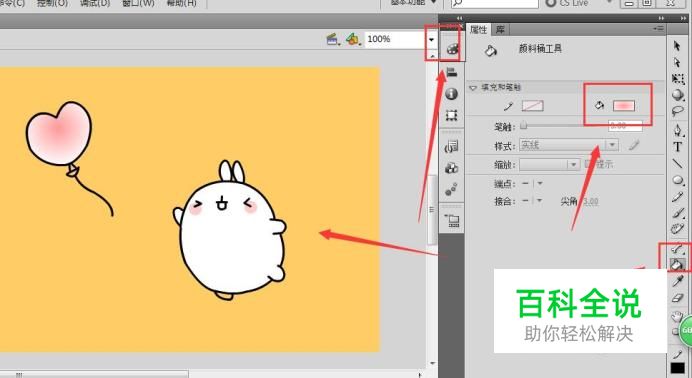Open the 100% zoom level dropdown arrow
692x378 pixels.
click(431, 40)
